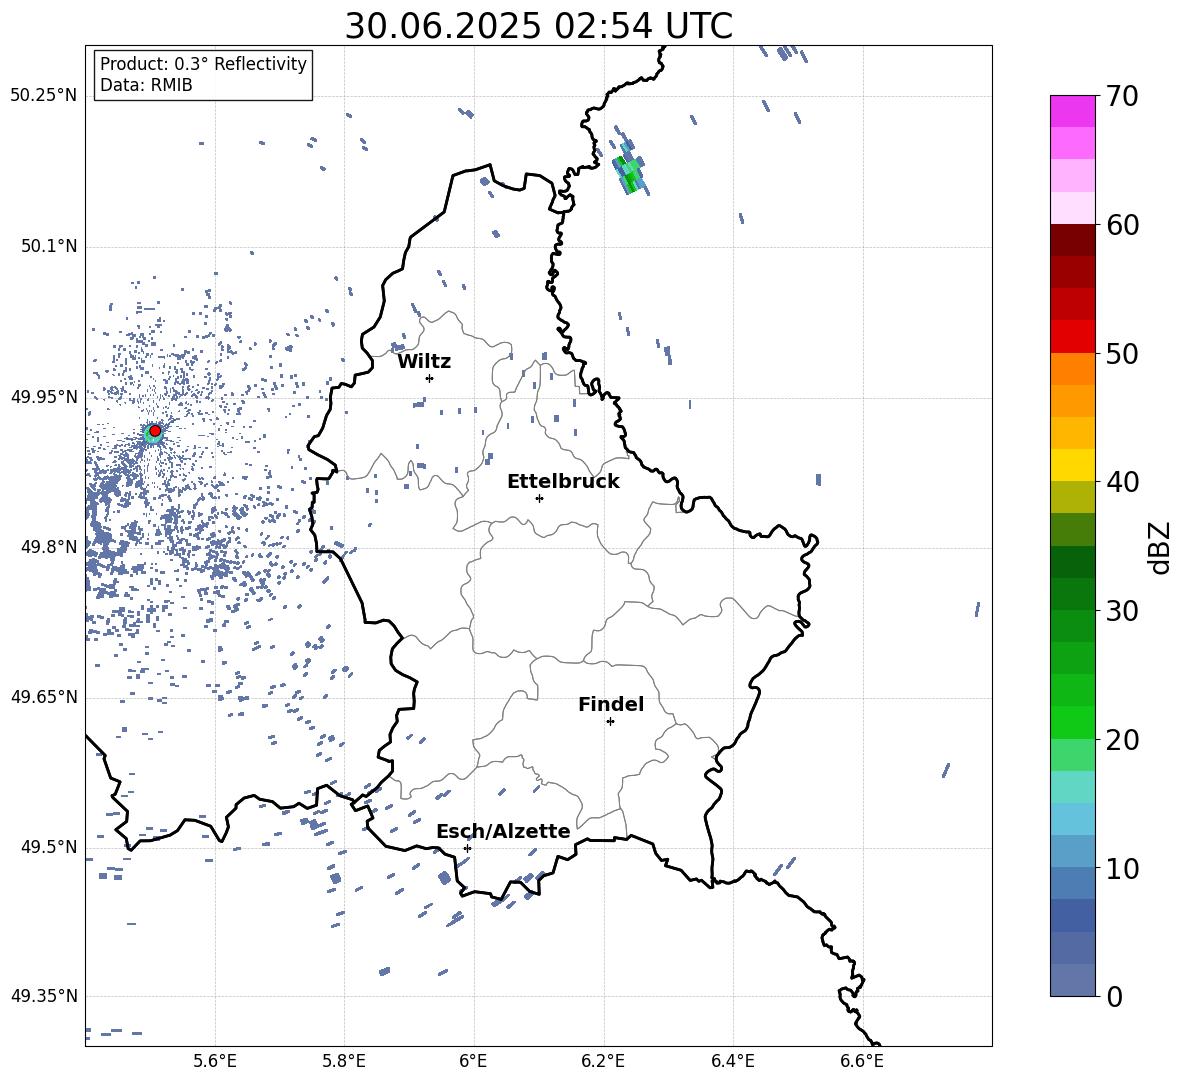Click the Findel station cross marker
The image size is (1184, 1081).
coord(610,722)
